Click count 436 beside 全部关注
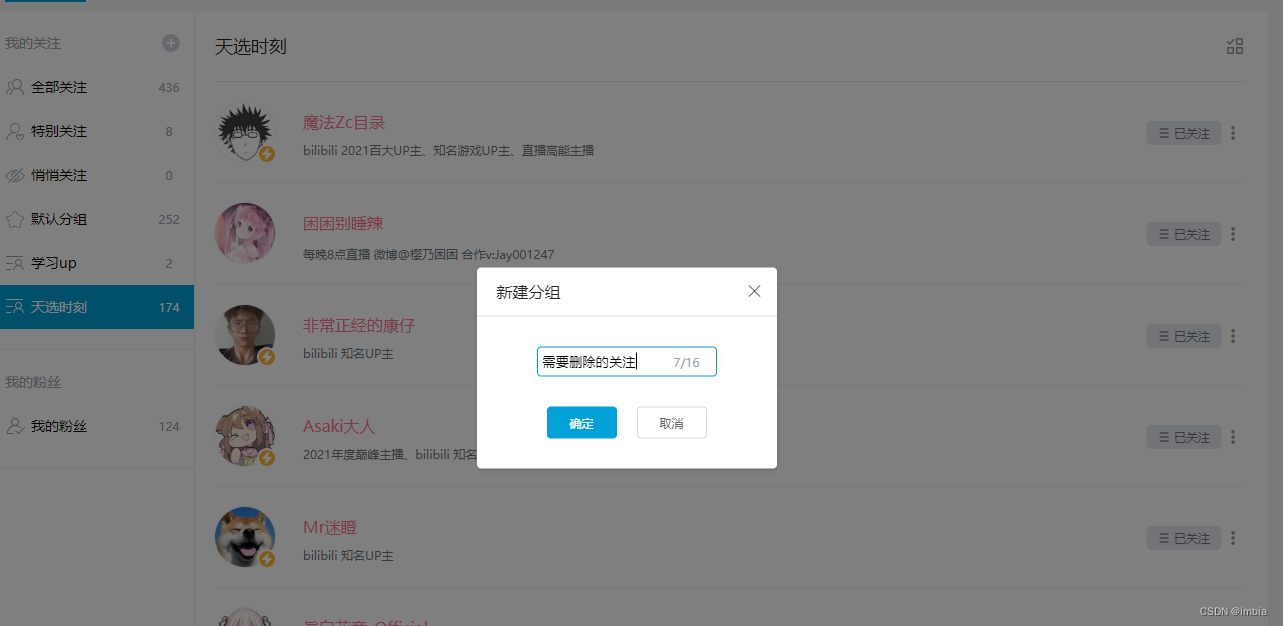This screenshot has width=1283, height=626. [169, 88]
